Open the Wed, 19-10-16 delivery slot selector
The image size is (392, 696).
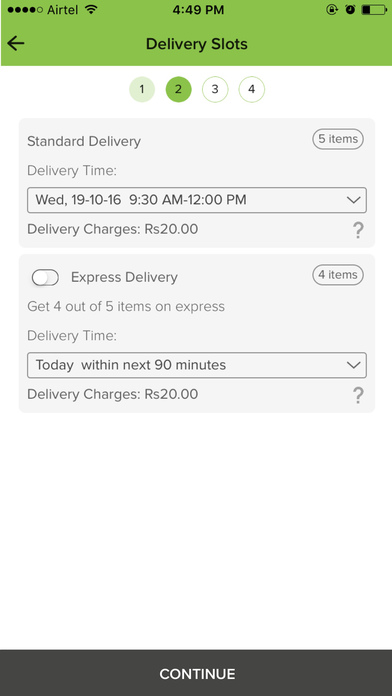[x=197, y=200]
